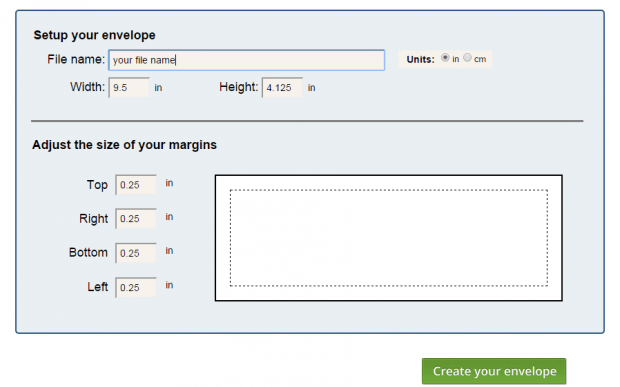This screenshot has width=620, height=387.
Task: Click the Top margin input field
Action: [x=136, y=185]
